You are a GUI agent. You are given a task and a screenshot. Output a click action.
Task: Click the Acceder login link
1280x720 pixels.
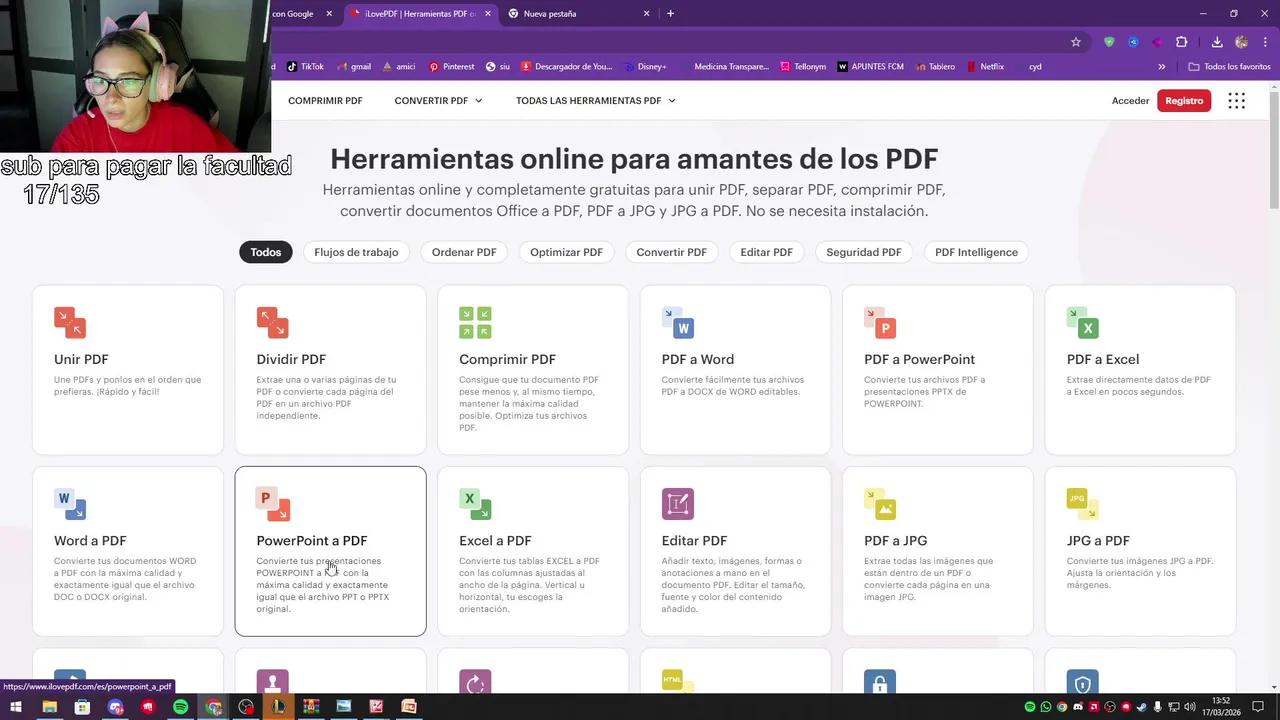click(1130, 101)
